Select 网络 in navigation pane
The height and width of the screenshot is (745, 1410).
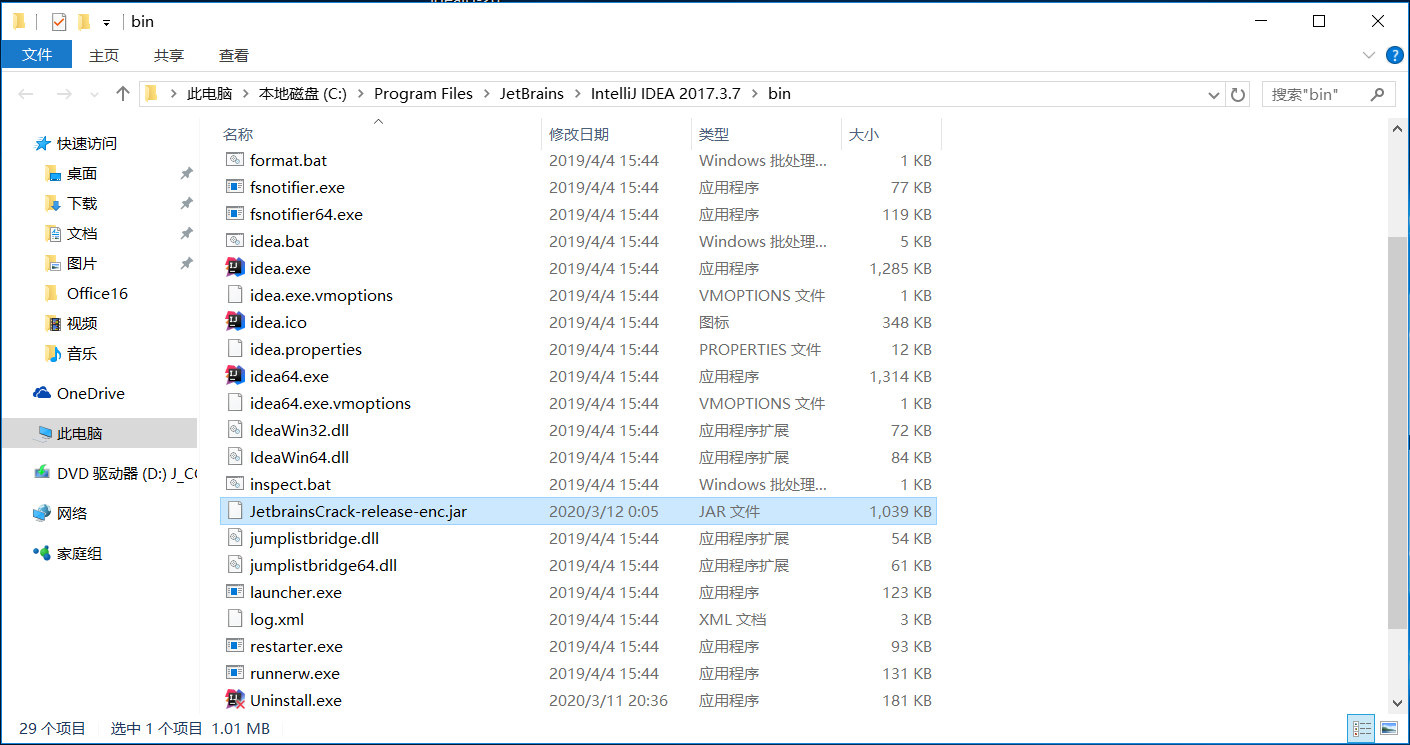[x=72, y=513]
